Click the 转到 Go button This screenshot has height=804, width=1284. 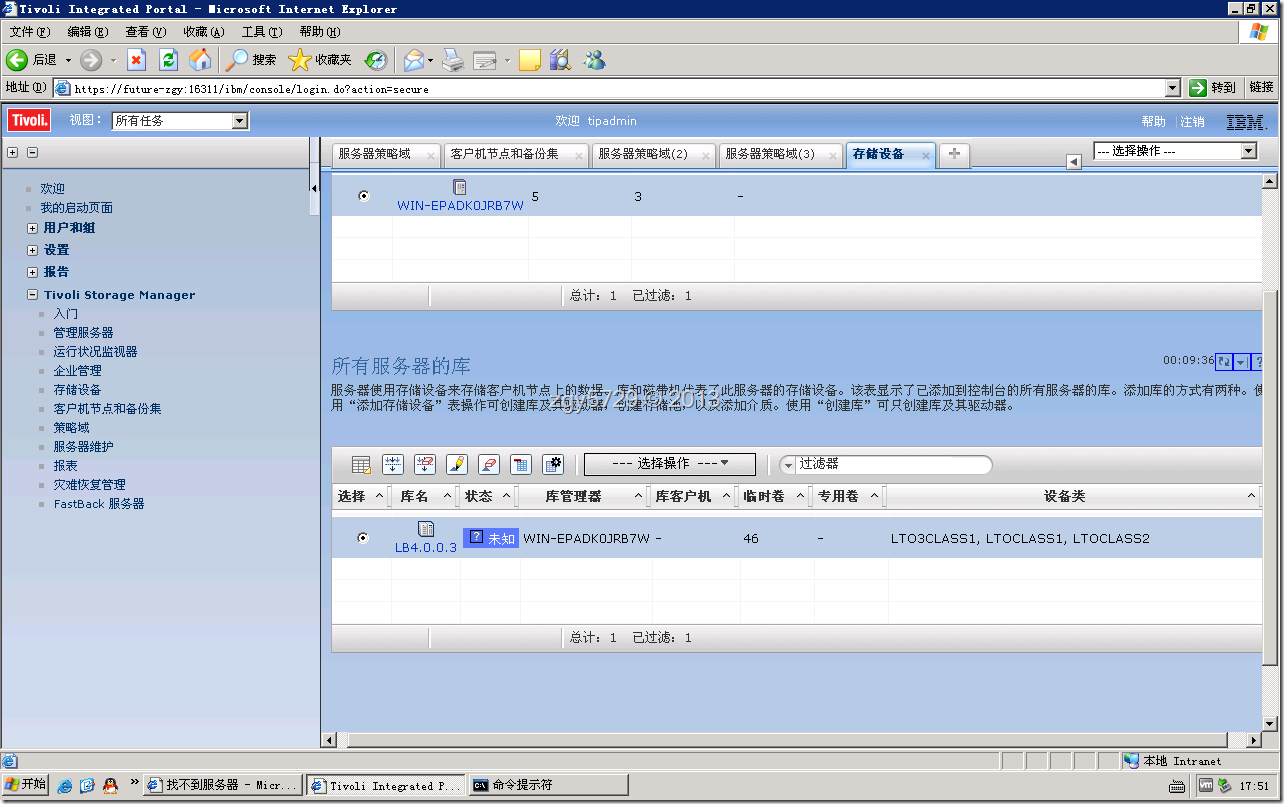pos(1213,88)
